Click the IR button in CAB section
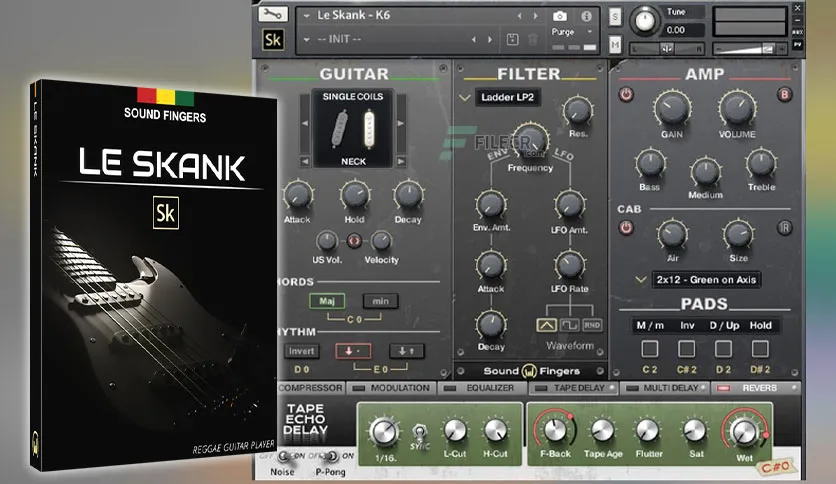This screenshot has width=836, height=484. (x=784, y=228)
